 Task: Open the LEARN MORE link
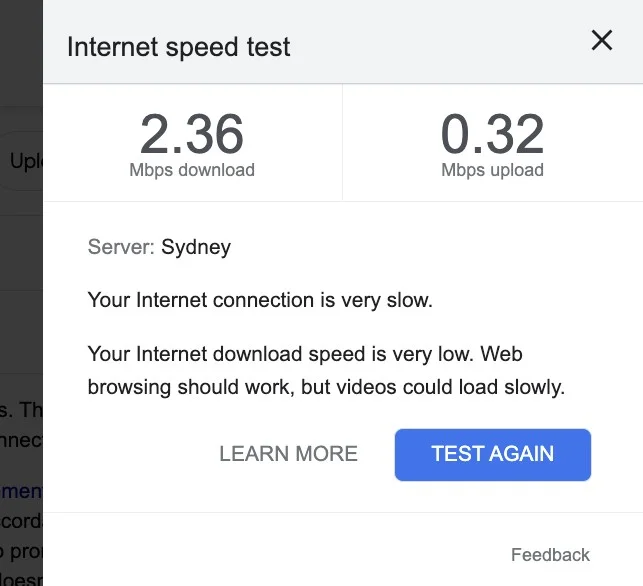point(288,454)
